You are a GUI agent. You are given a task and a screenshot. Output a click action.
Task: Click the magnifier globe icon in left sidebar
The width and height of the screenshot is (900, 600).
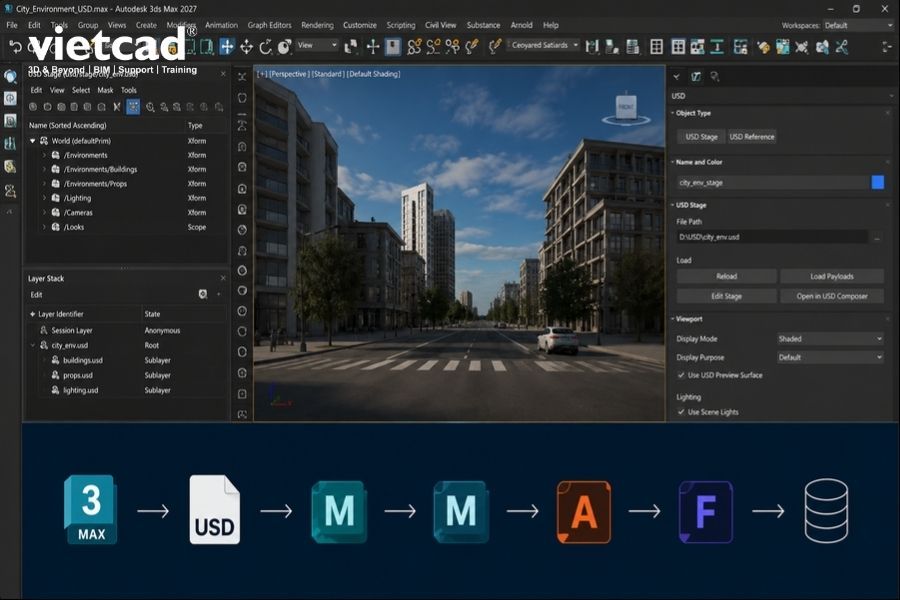point(10,76)
